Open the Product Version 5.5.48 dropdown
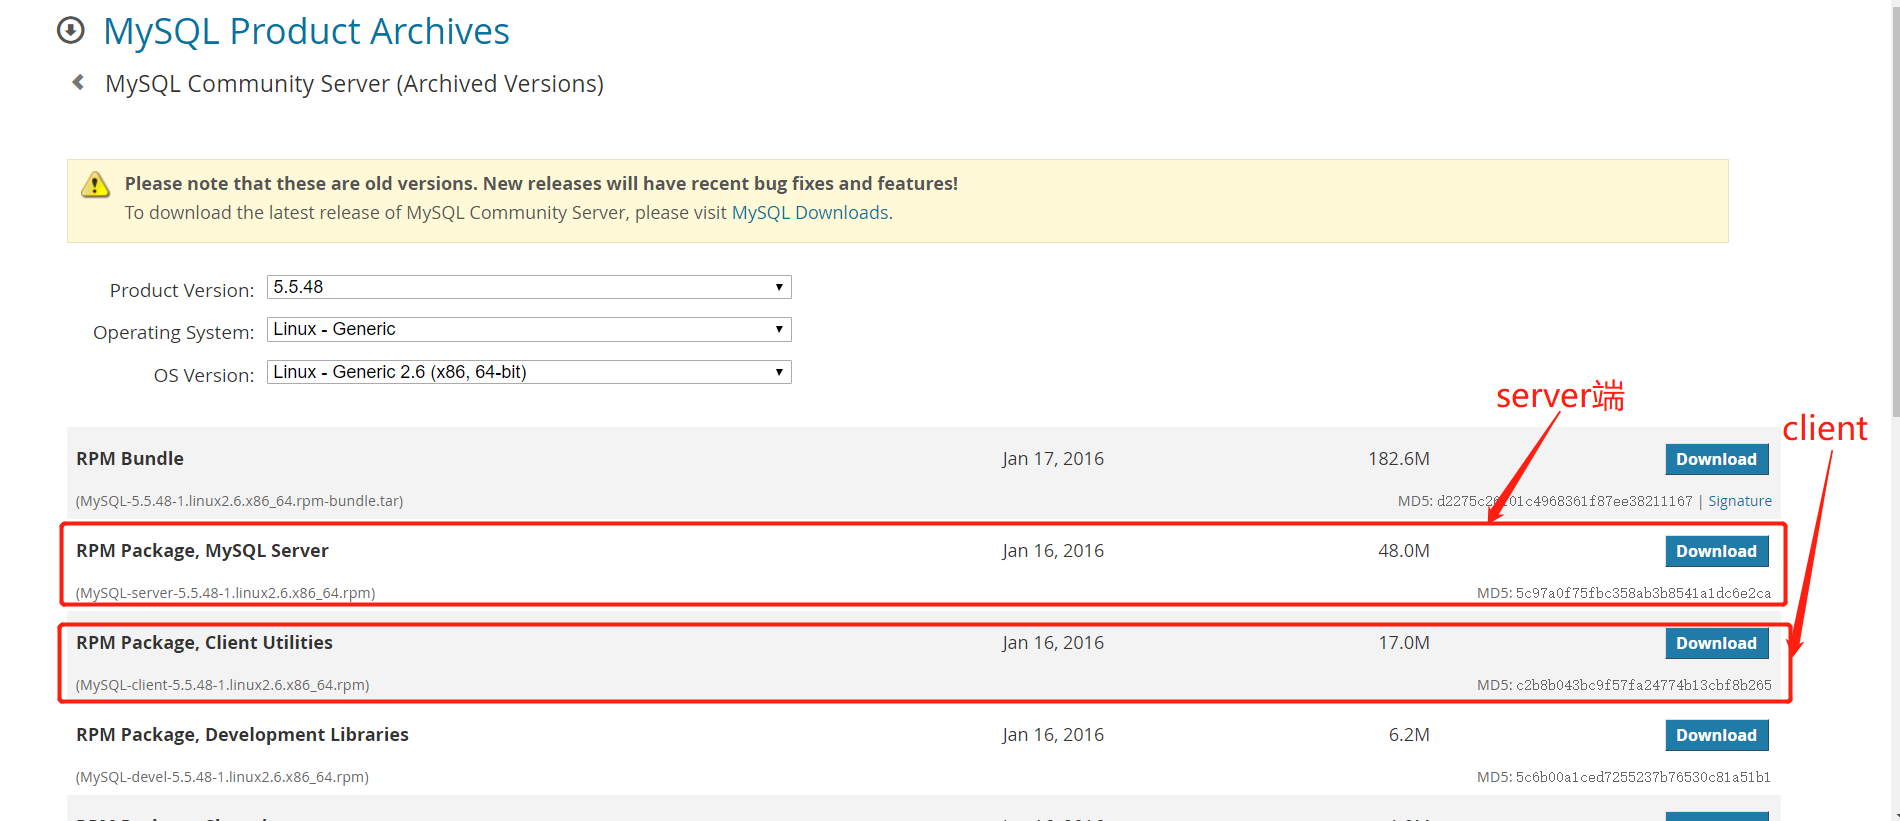Image resolution: width=1900 pixels, height=821 pixels. click(529, 287)
